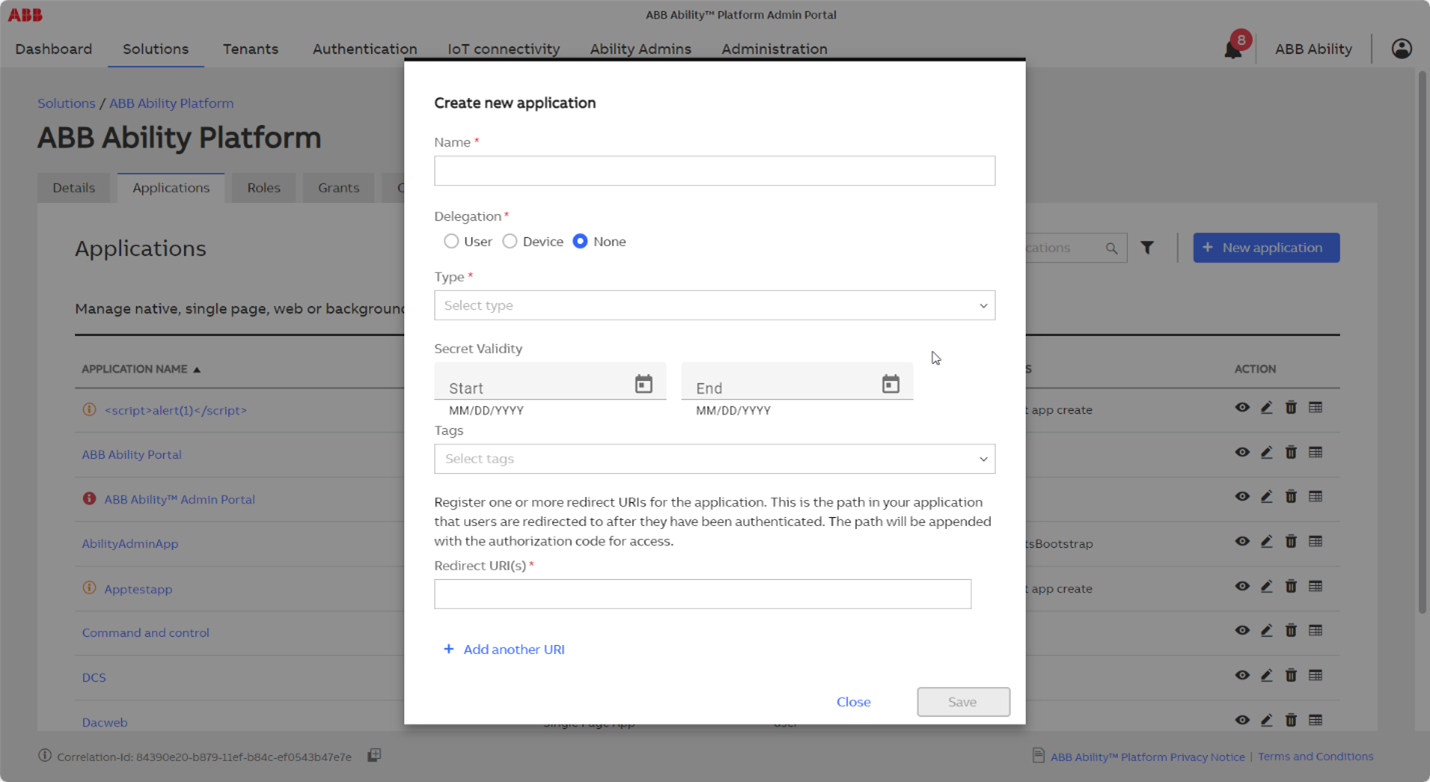Viewport: 1430px width, 782px height.
Task: Edit the Command and control application
Action: [1266, 630]
